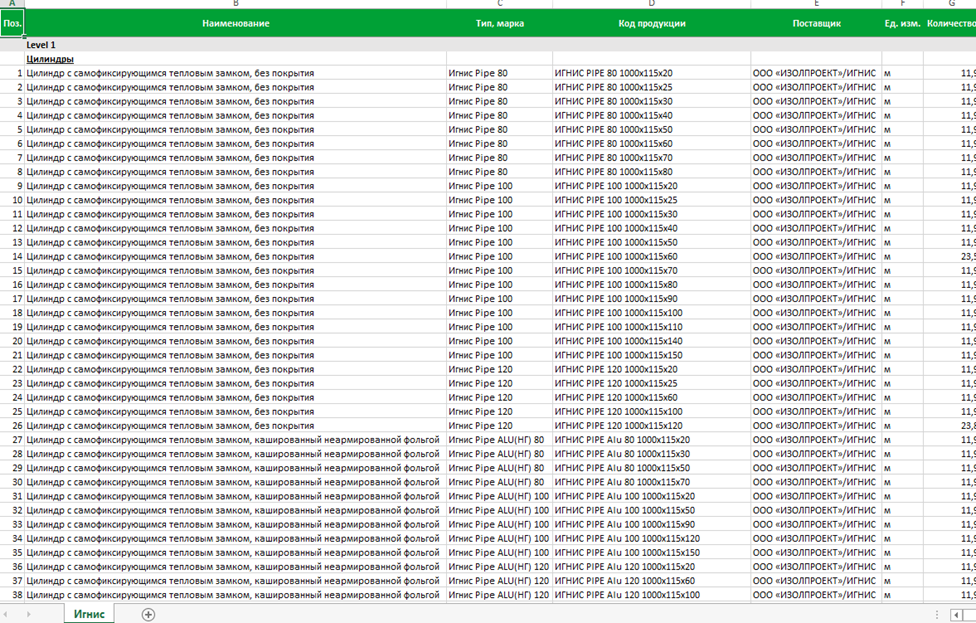
Task: Select cell ИГНИС PIPE 80 1000x115x70
Action: [652, 157]
